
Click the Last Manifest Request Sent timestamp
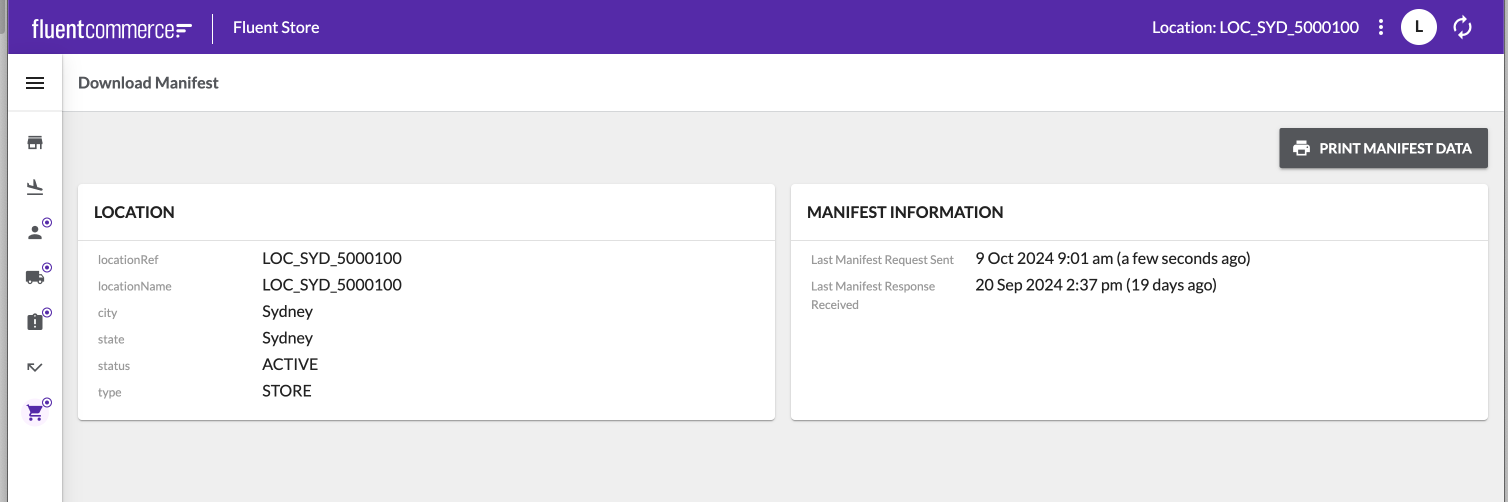pos(1112,259)
